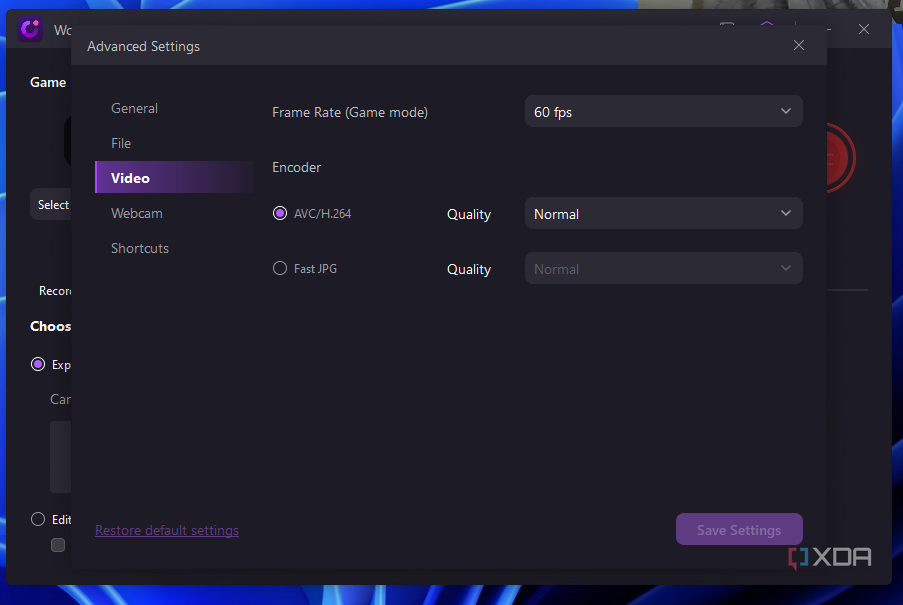This screenshot has height=605, width=903.
Task: Close the main recorder window
Action: point(864,29)
